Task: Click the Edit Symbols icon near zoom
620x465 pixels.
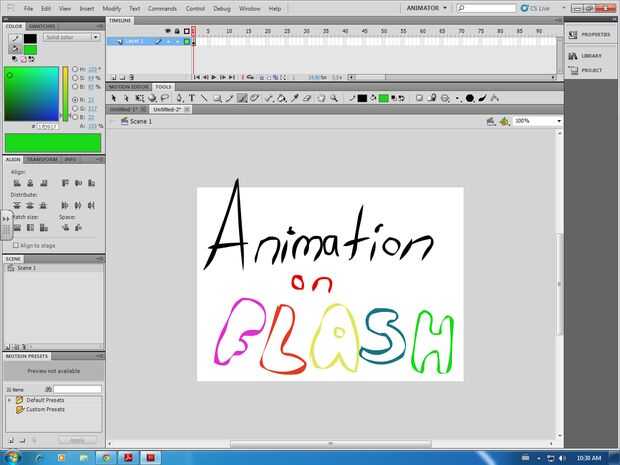Action: (x=504, y=121)
